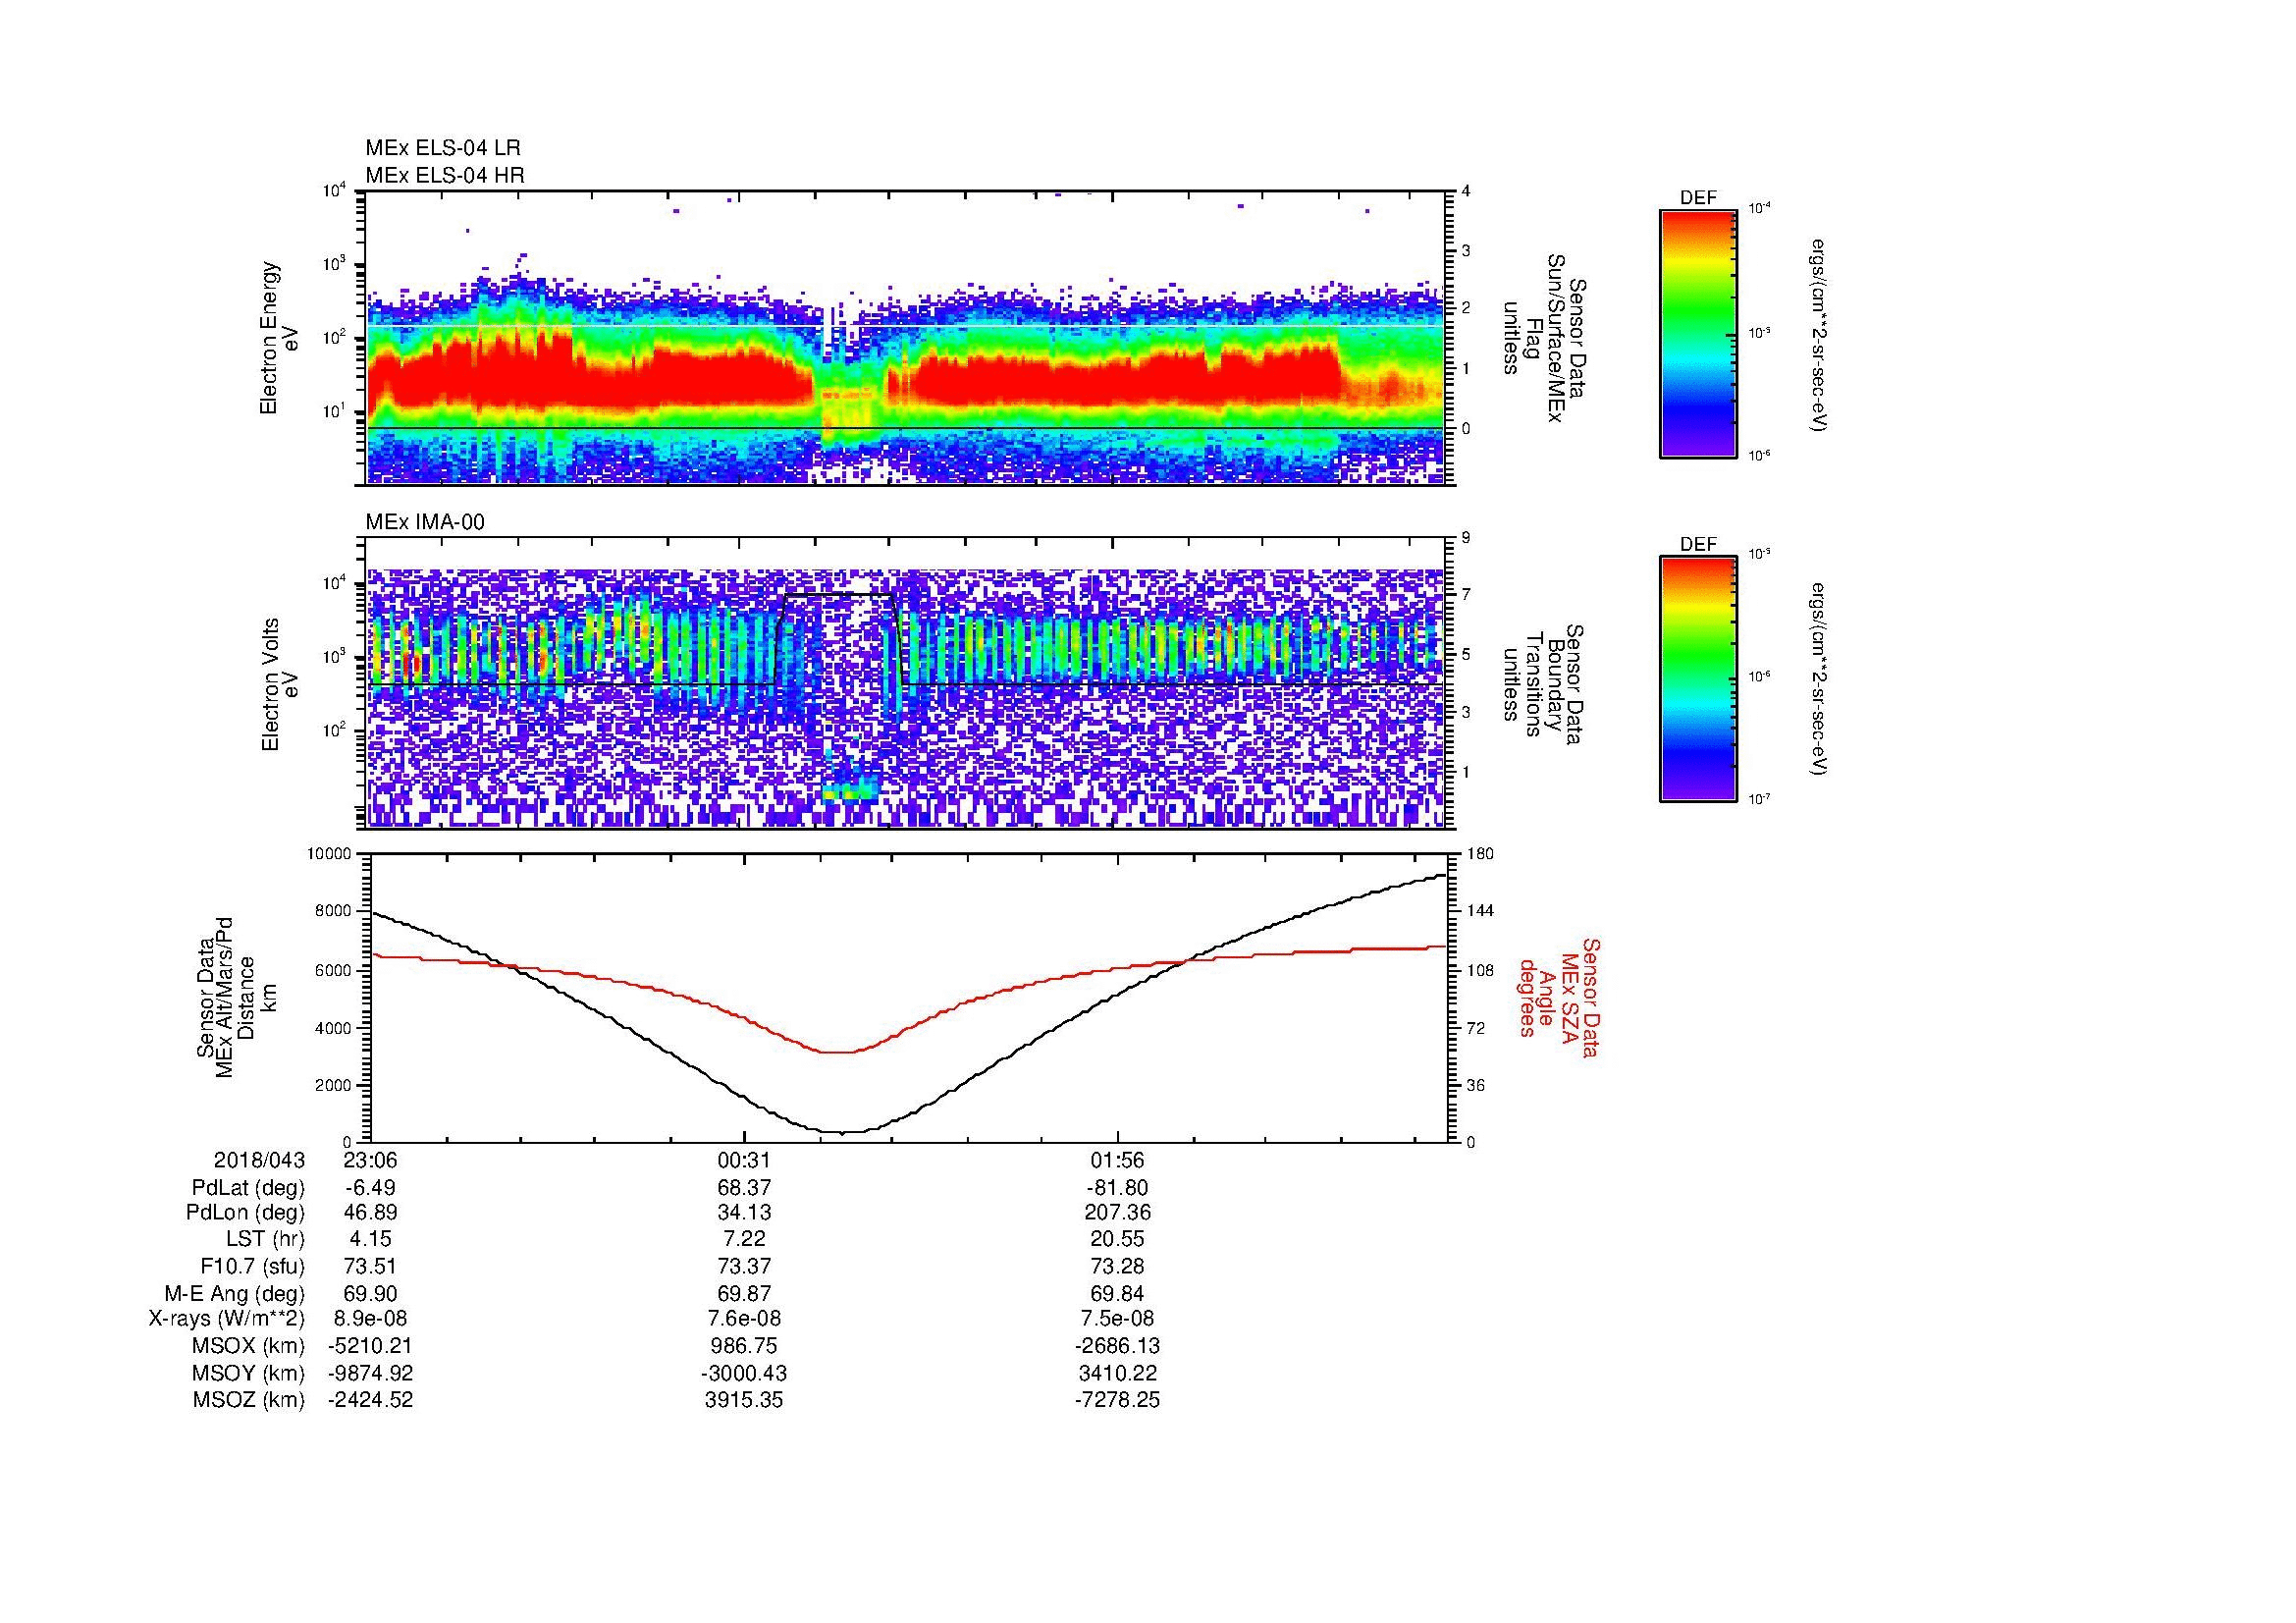This screenshot has height=1623, width=2296.
Task: Click the 'F10.7 (sfu)' row label
Action: [252, 1267]
